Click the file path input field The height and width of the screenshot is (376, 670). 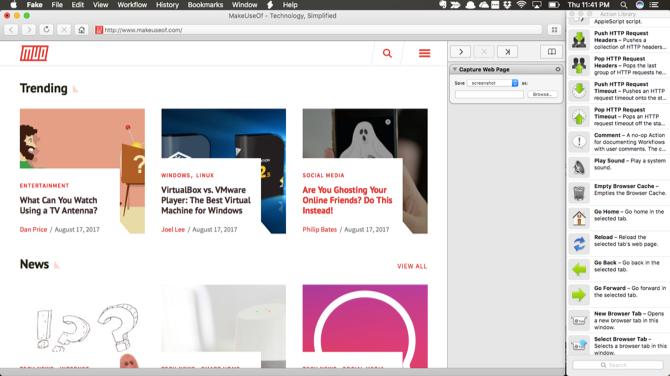489,94
